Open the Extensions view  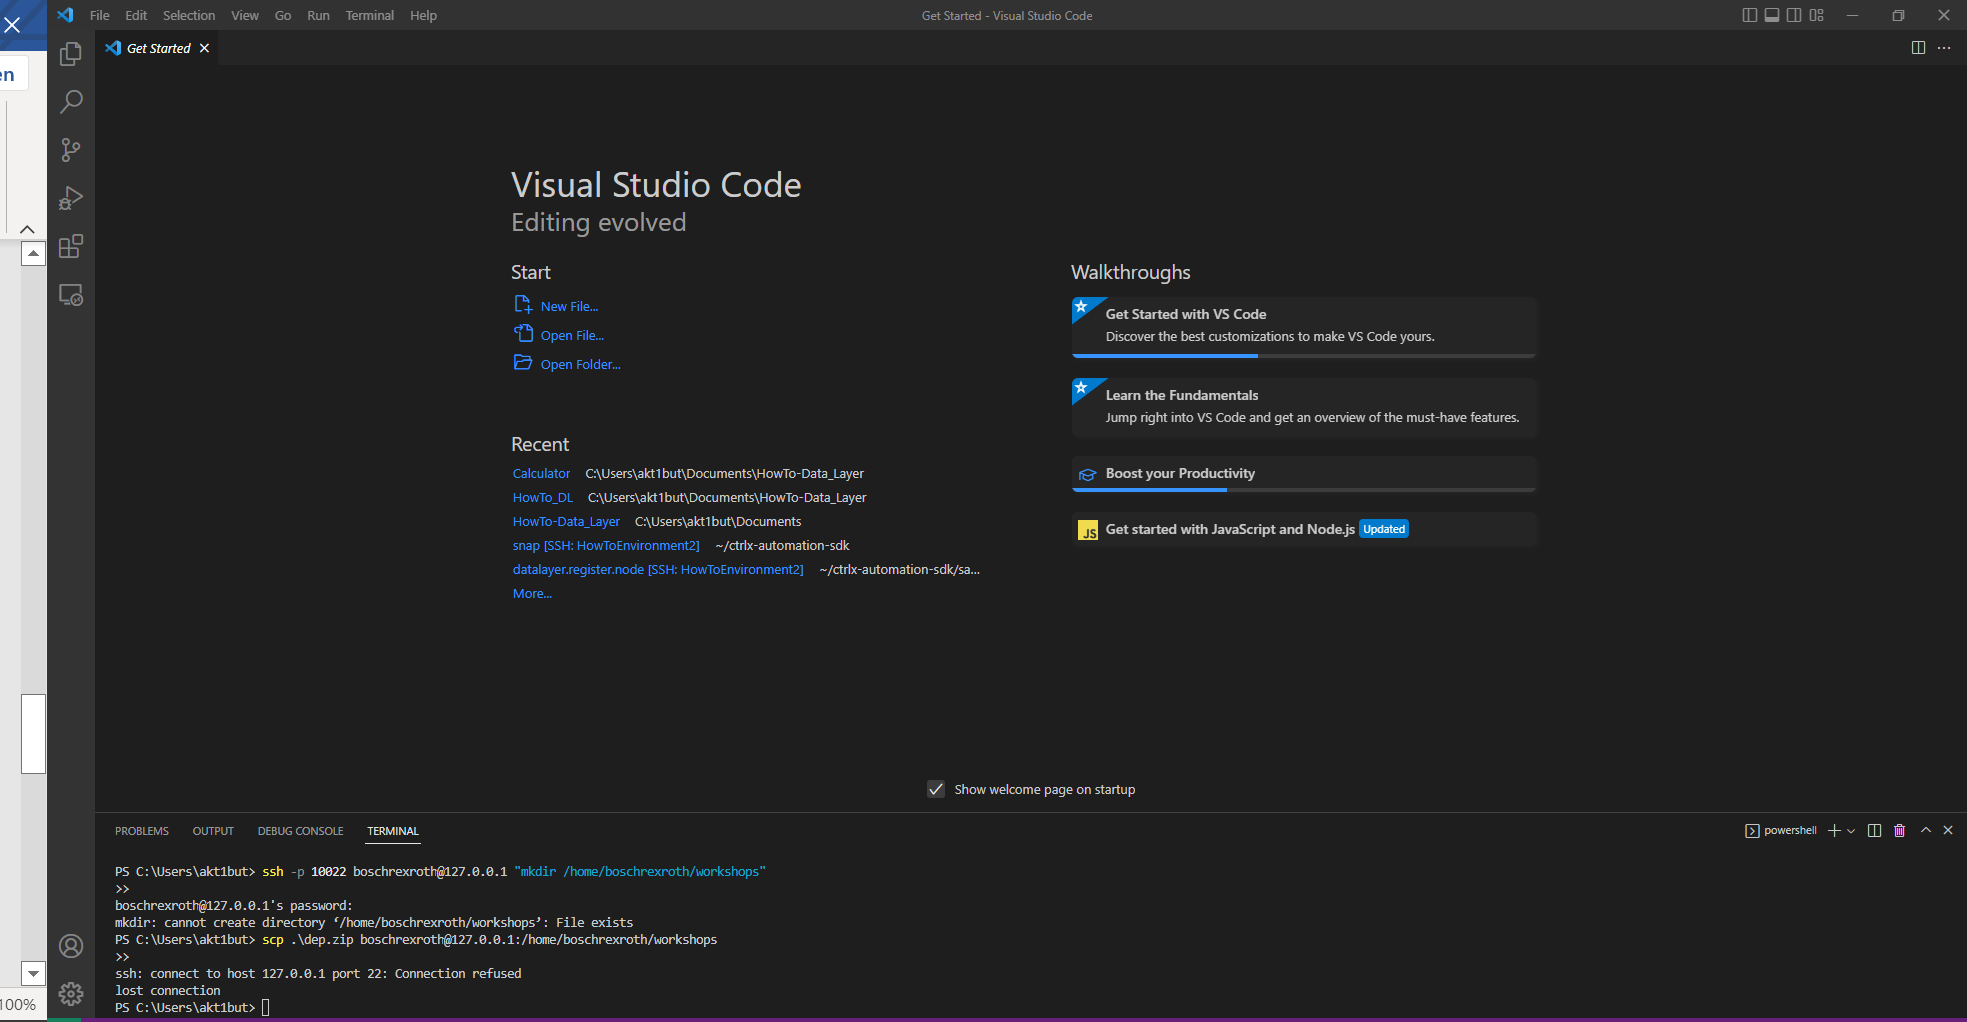[x=71, y=247]
